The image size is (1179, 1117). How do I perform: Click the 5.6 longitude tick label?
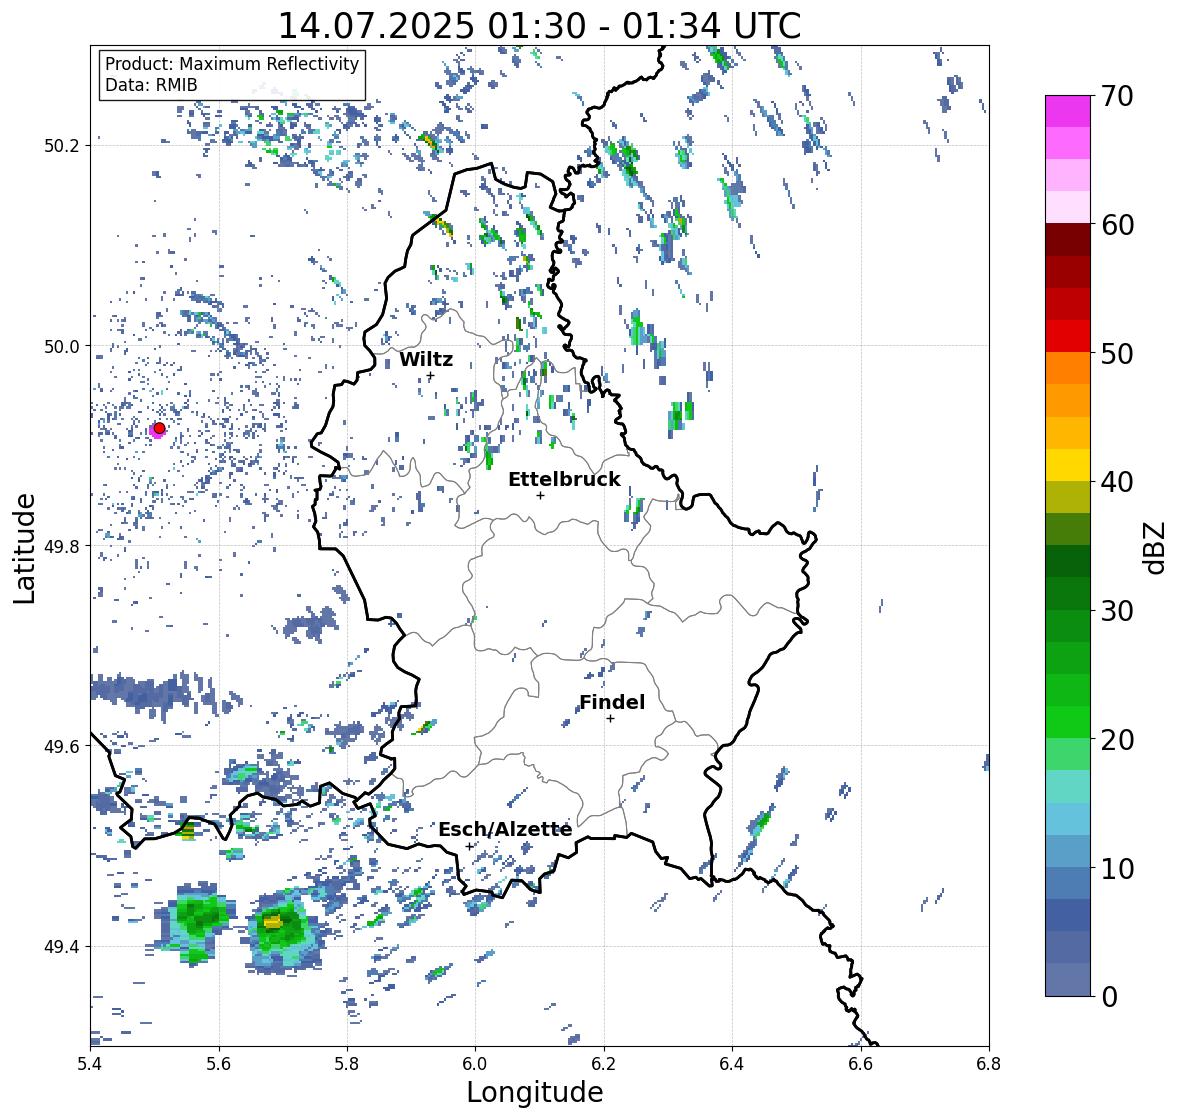(219, 1064)
